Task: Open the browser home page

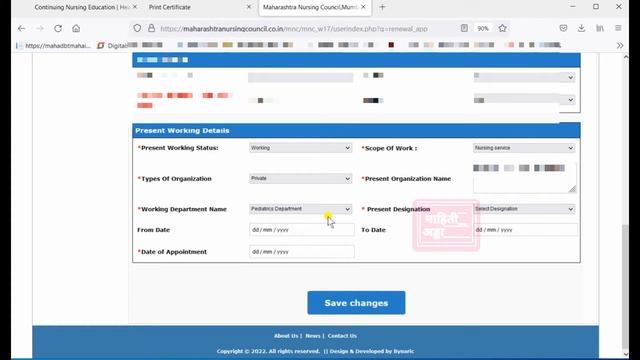Action: pyautogui.click(x=76, y=28)
